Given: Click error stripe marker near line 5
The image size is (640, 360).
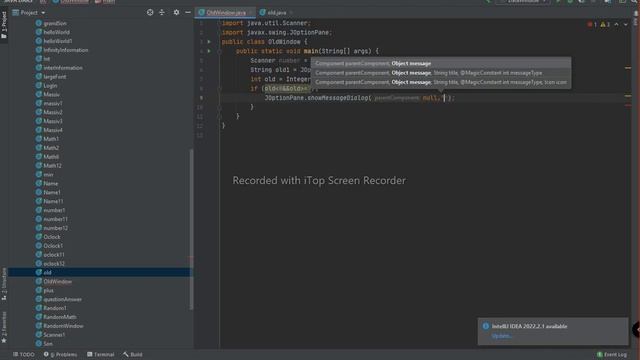Looking at the screenshot, I should tap(628, 68).
